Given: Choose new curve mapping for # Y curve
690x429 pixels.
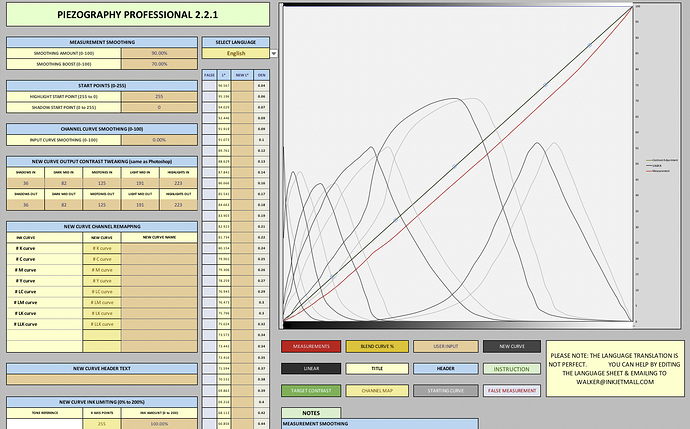Looking at the screenshot, I should (102, 281).
